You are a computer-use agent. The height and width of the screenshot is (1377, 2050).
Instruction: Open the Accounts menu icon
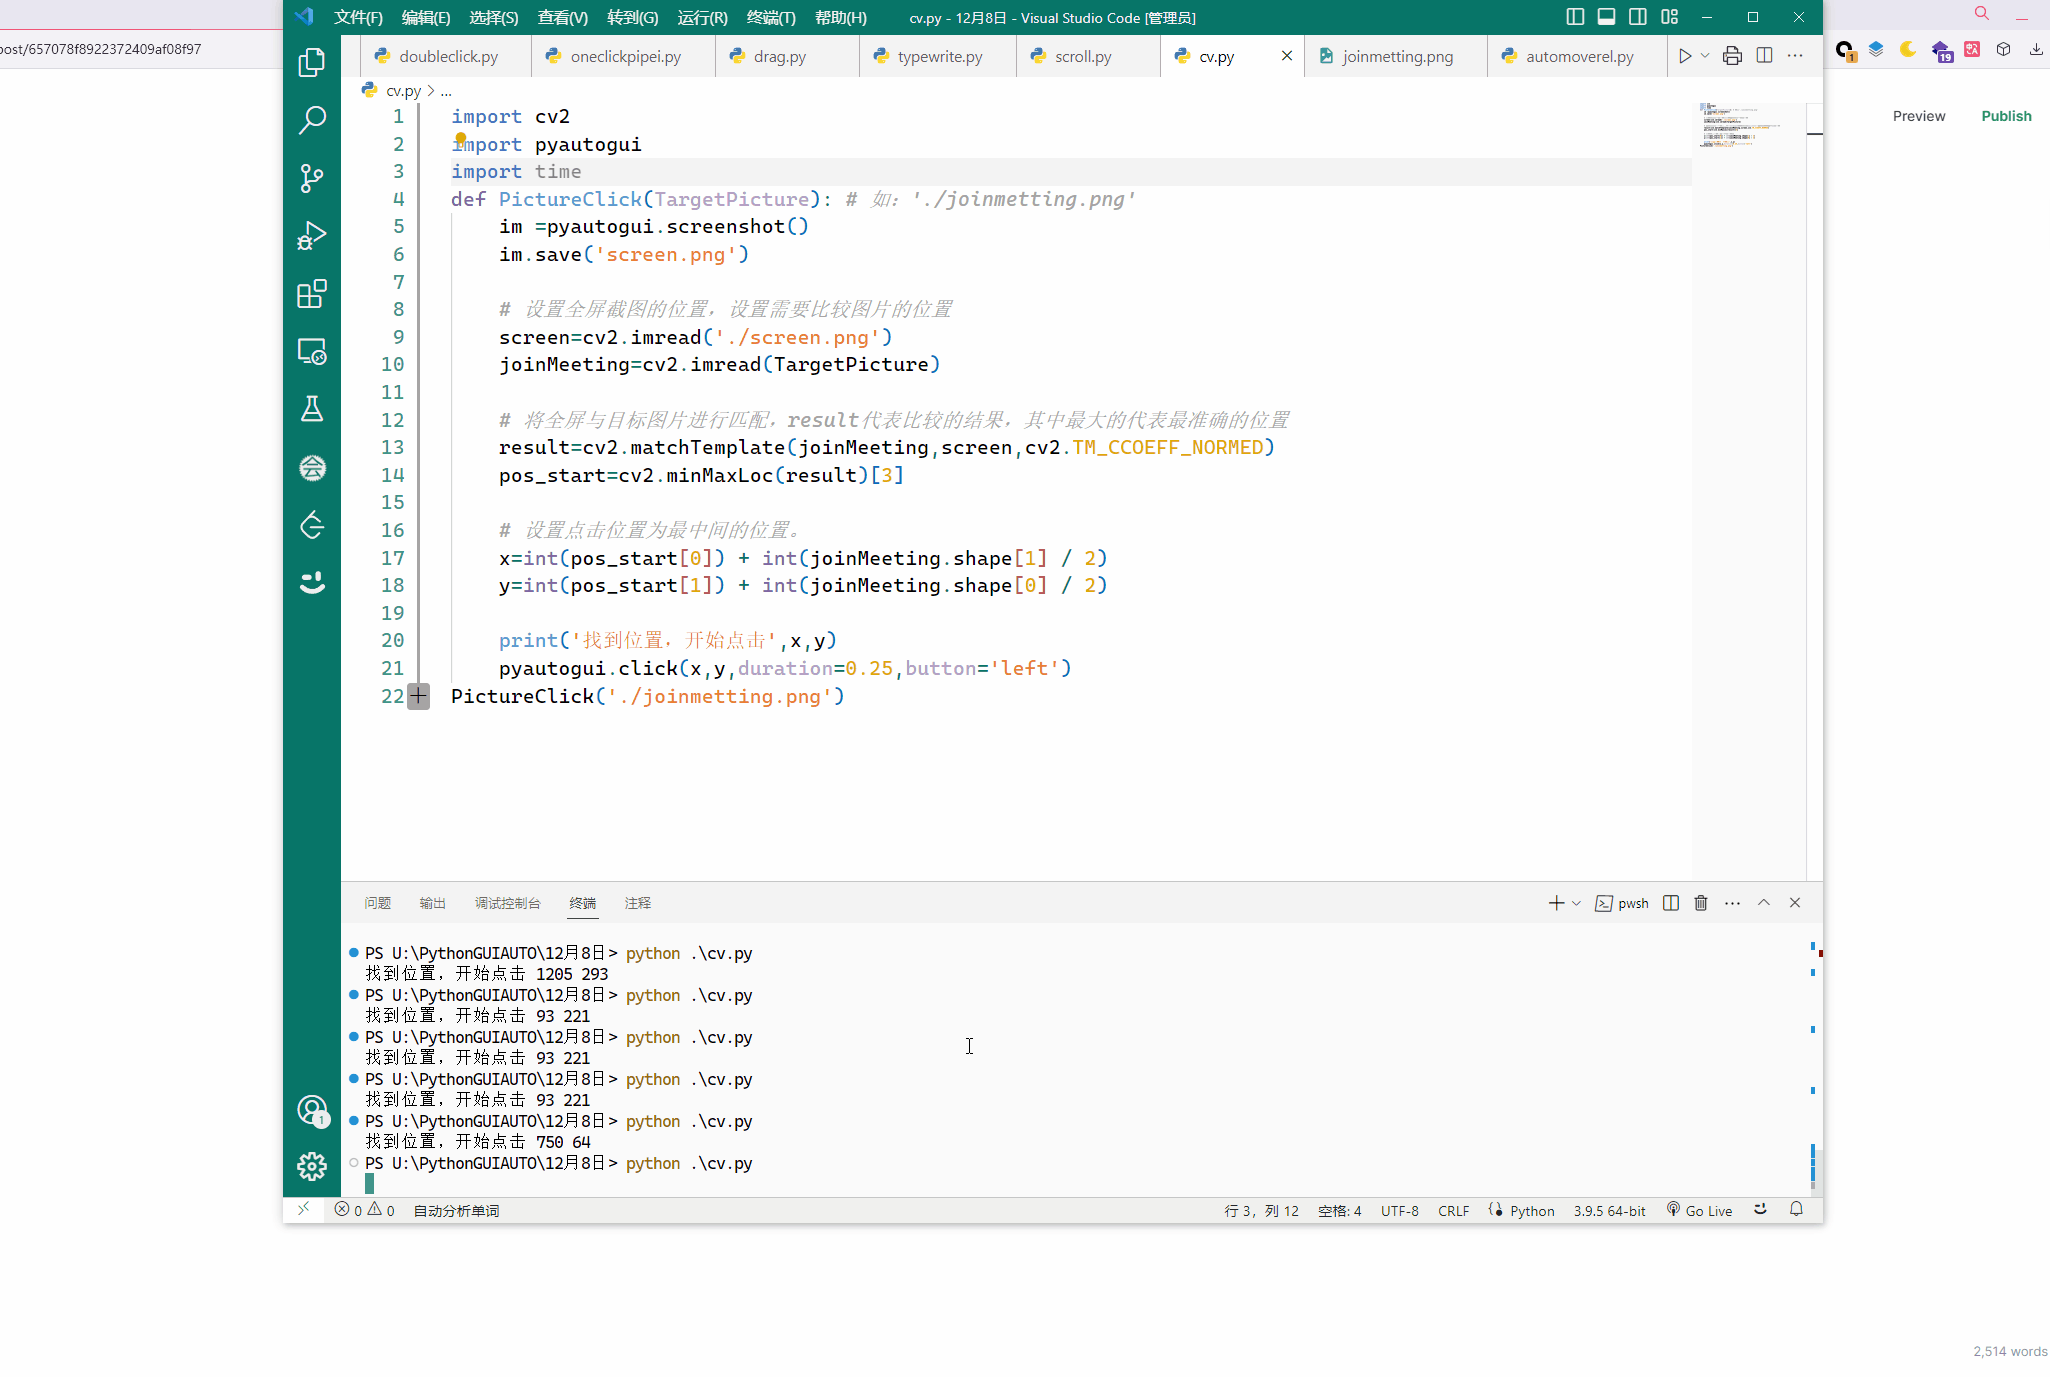(312, 1110)
